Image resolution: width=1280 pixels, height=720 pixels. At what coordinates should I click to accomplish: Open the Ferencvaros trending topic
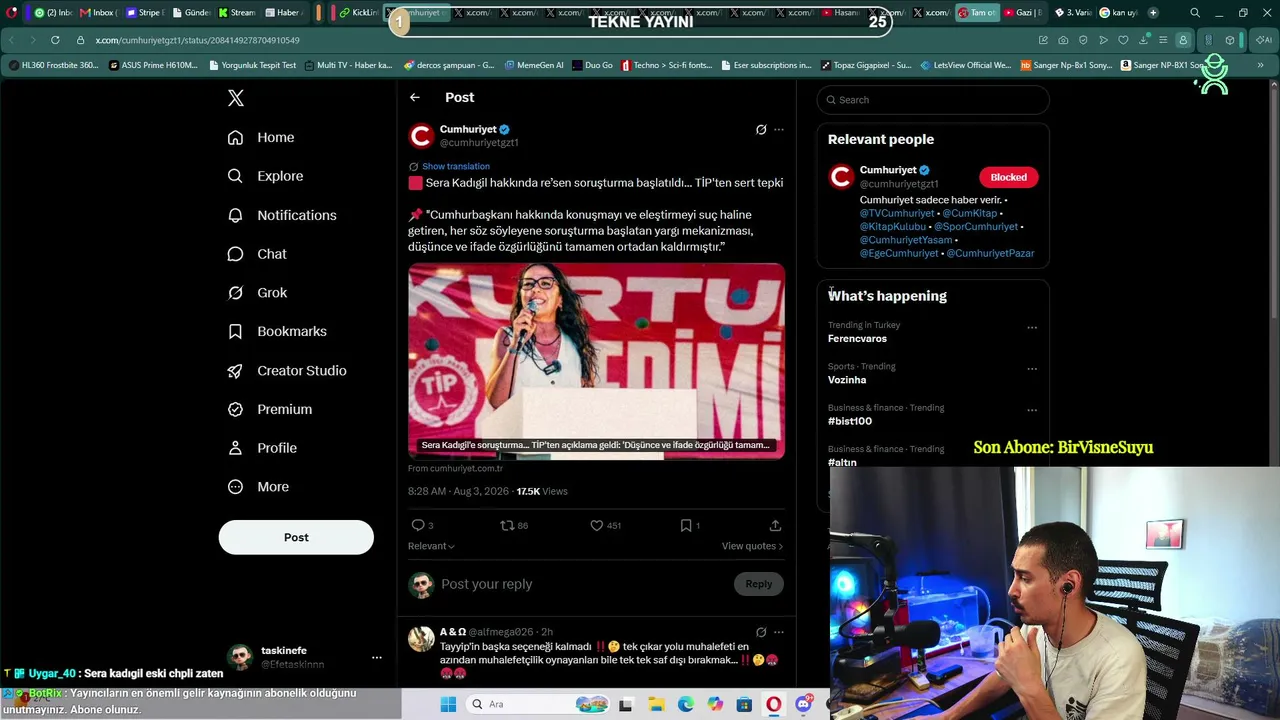click(857, 339)
